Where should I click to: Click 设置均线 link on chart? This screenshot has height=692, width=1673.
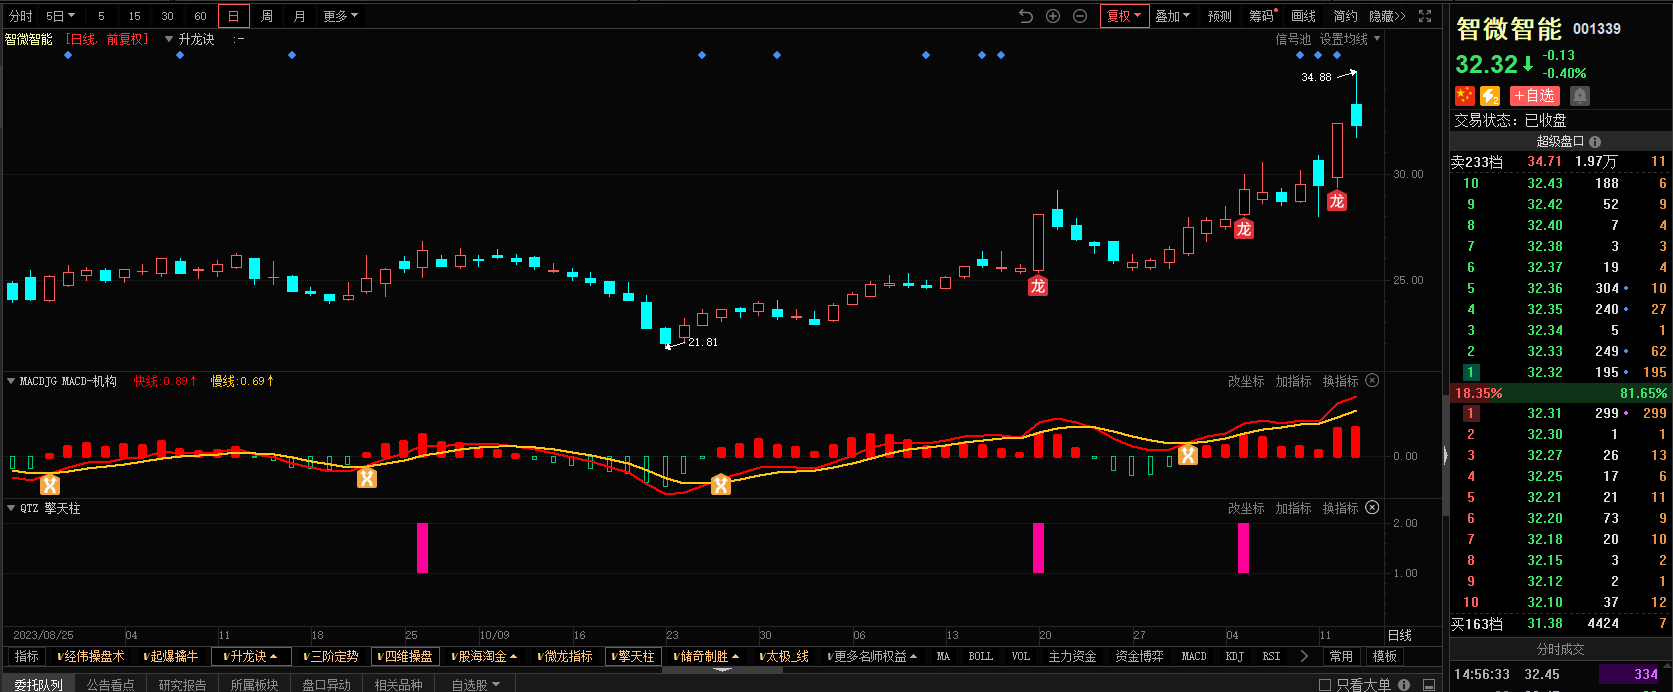[x=1343, y=39]
